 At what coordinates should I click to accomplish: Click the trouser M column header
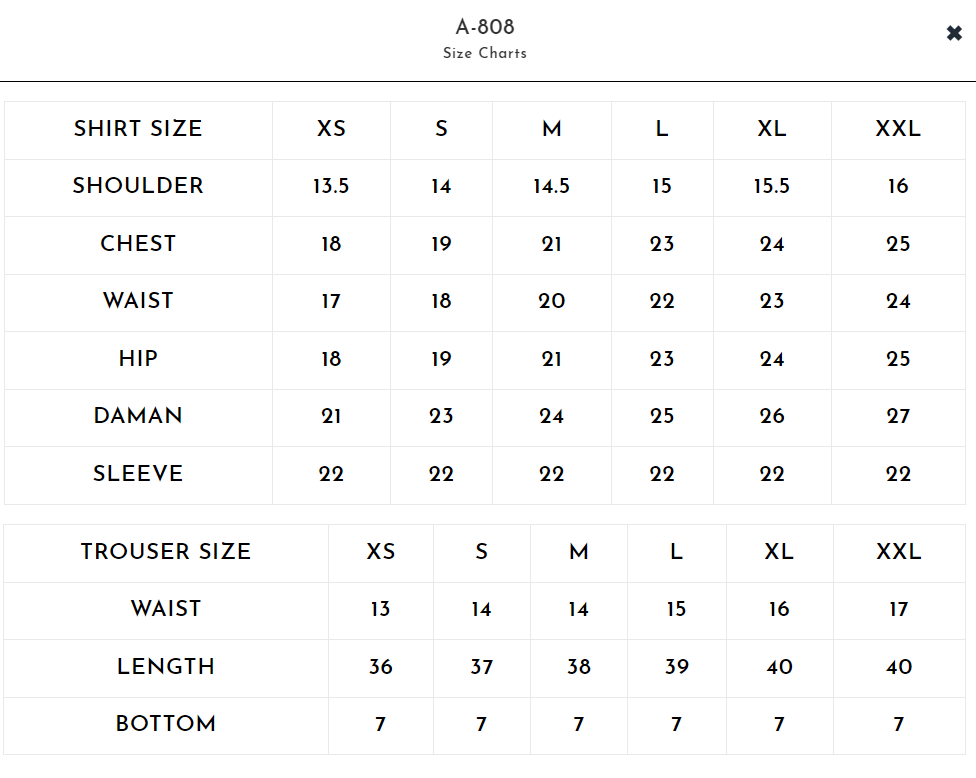pyautogui.click(x=579, y=552)
